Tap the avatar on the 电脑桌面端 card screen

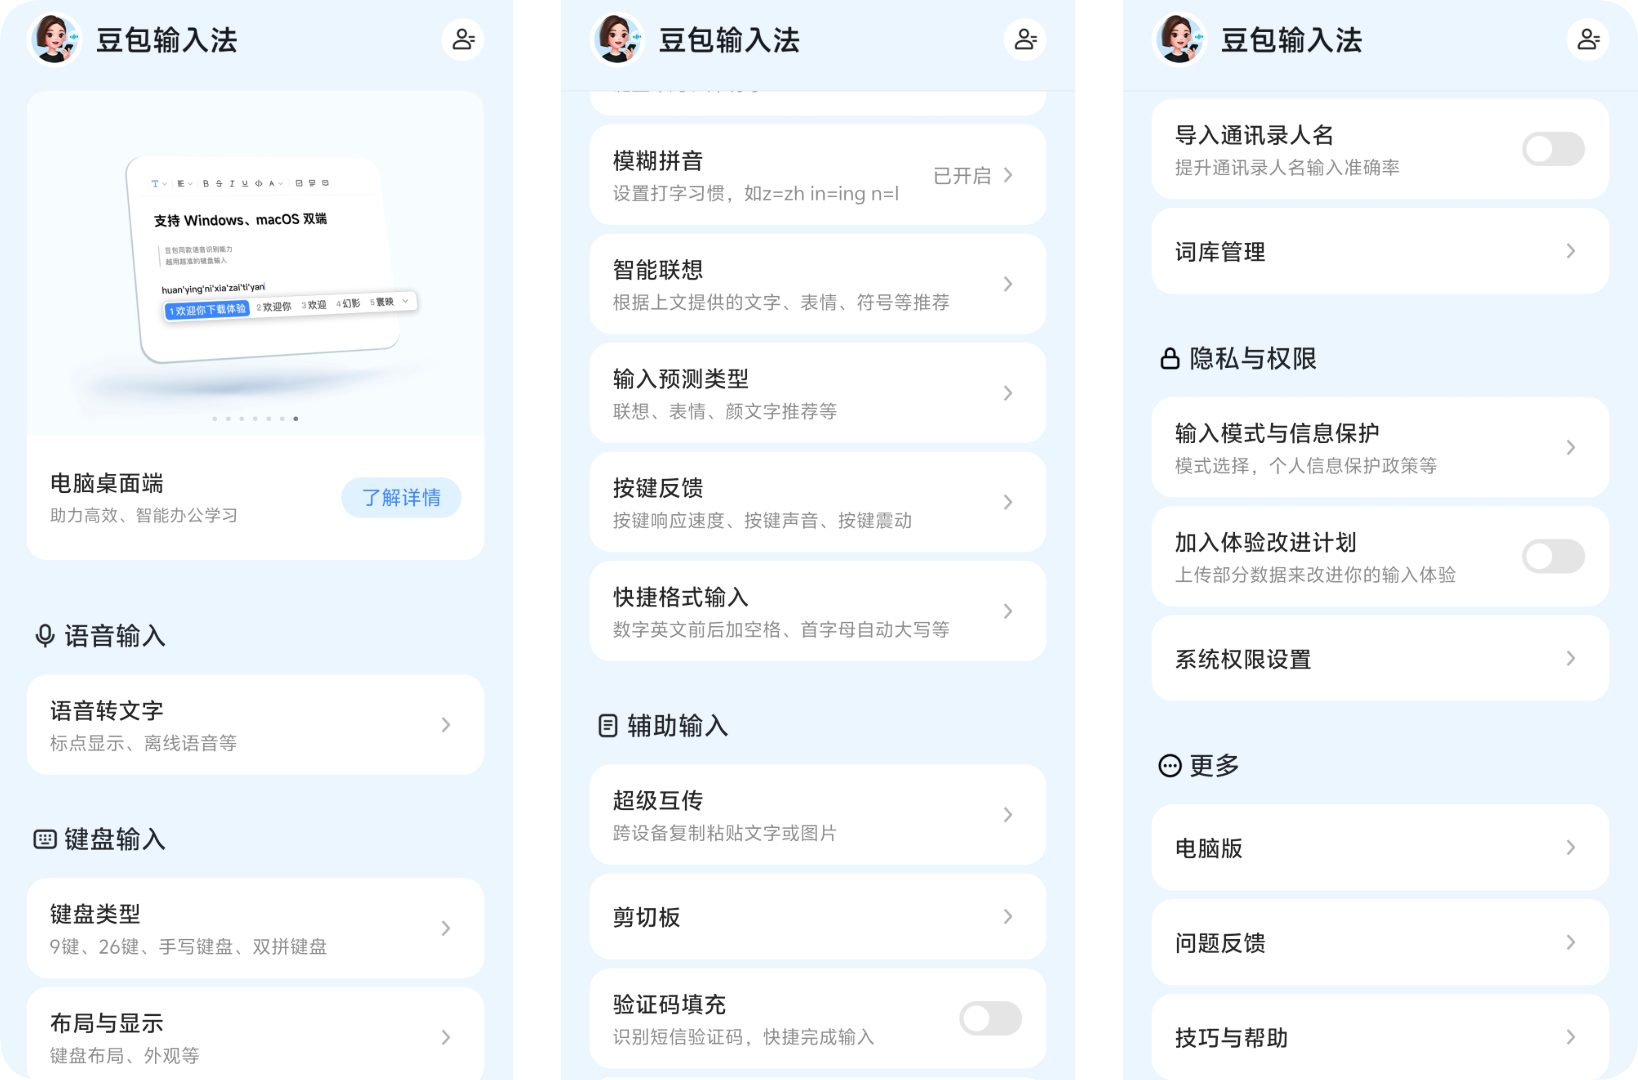56,39
